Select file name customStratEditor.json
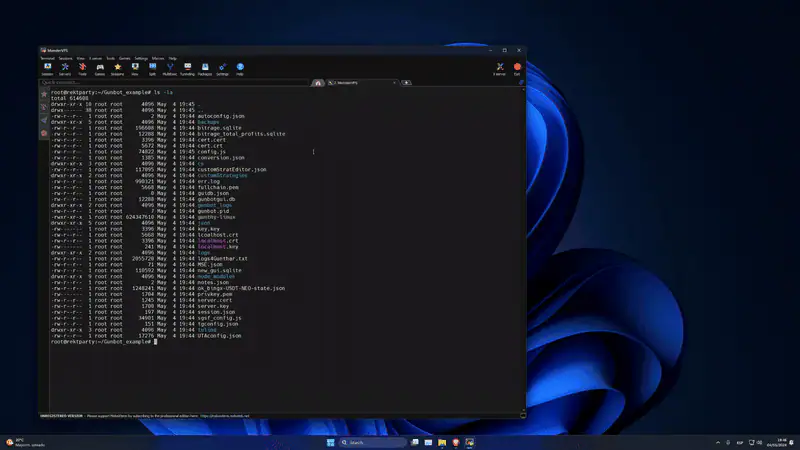 point(232,170)
